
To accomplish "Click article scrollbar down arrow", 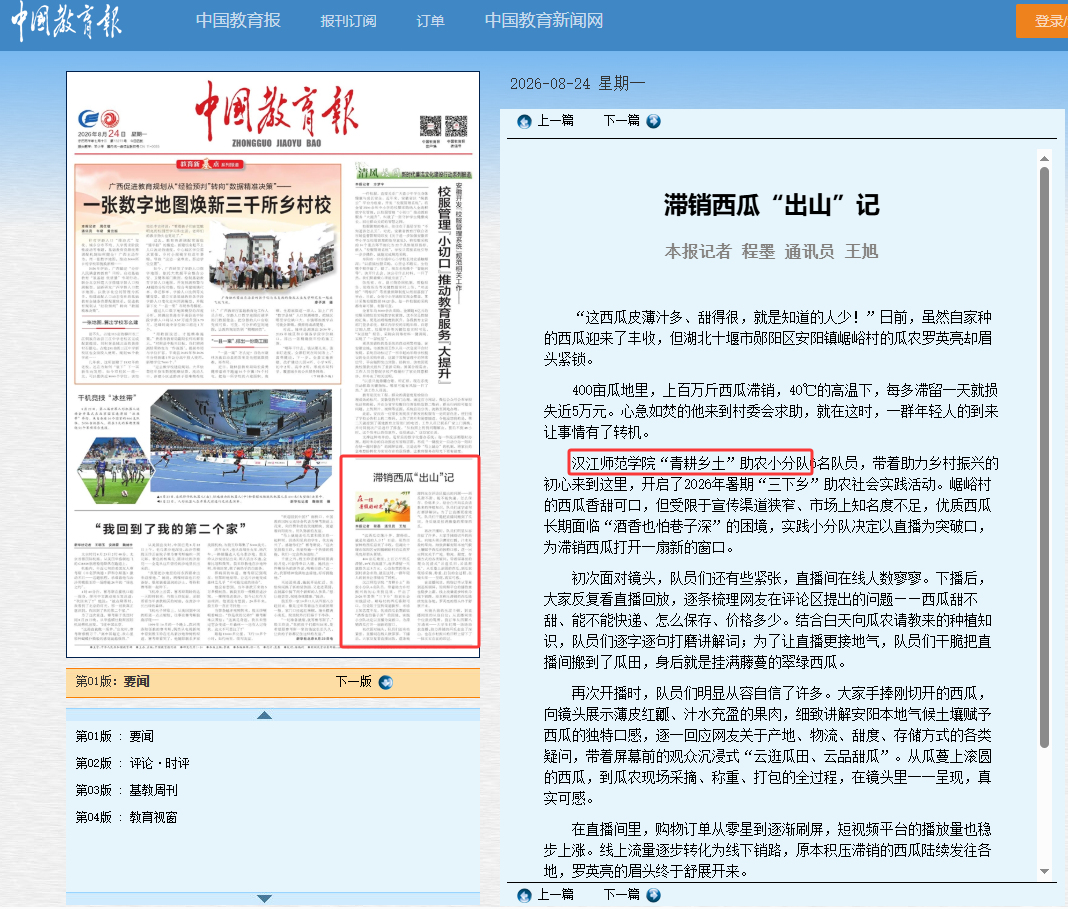I will tap(1044, 871).
